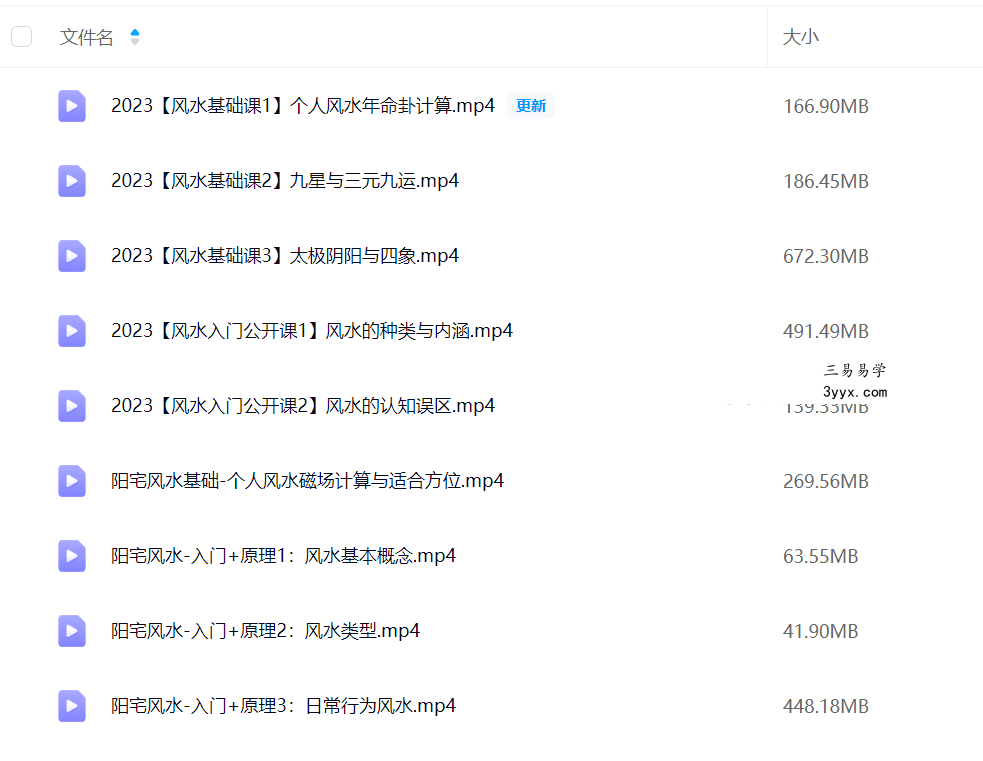This screenshot has width=983, height=761.
Task: Click the 63.55MB size value
Action: [x=821, y=557]
